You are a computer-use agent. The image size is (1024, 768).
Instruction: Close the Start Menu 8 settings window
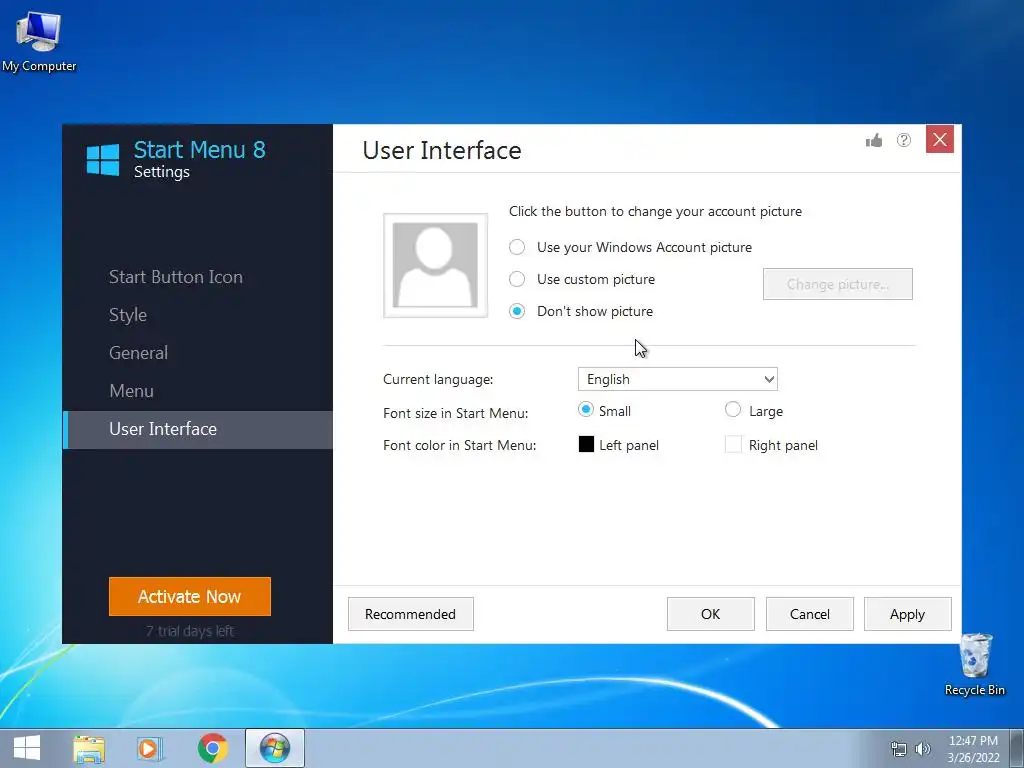(x=940, y=139)
